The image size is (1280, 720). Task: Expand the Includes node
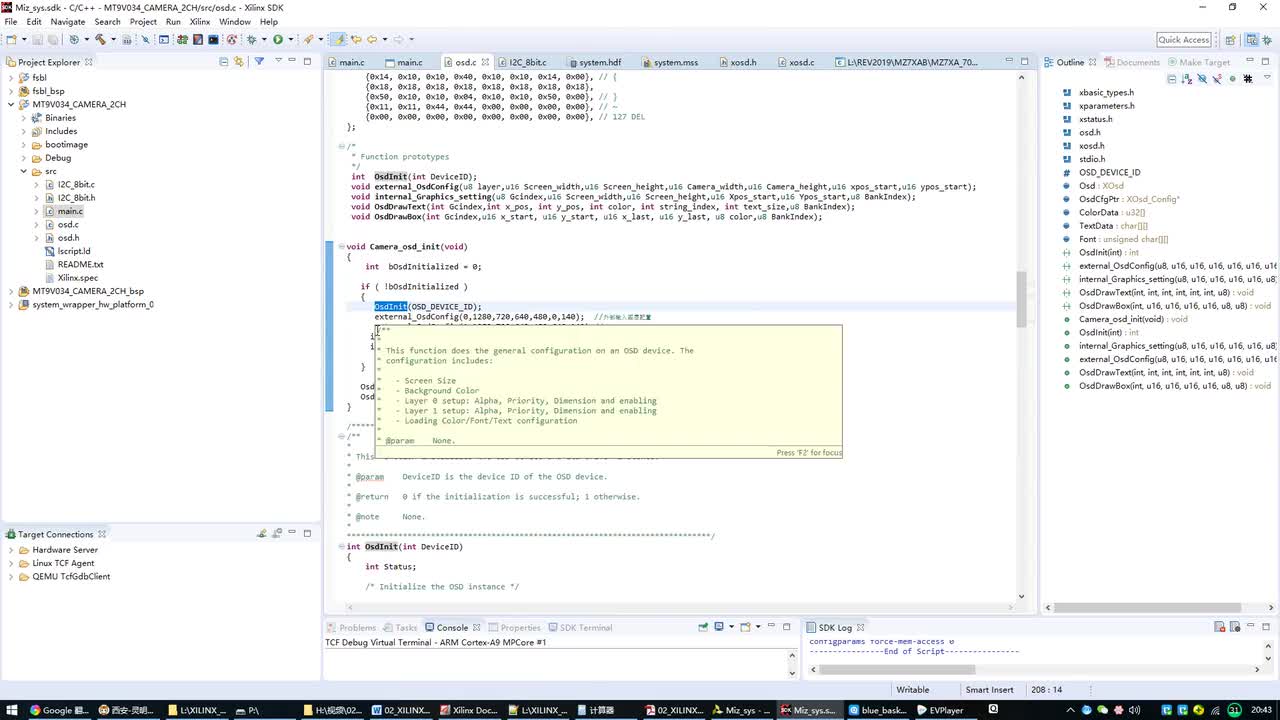(23, 131)
